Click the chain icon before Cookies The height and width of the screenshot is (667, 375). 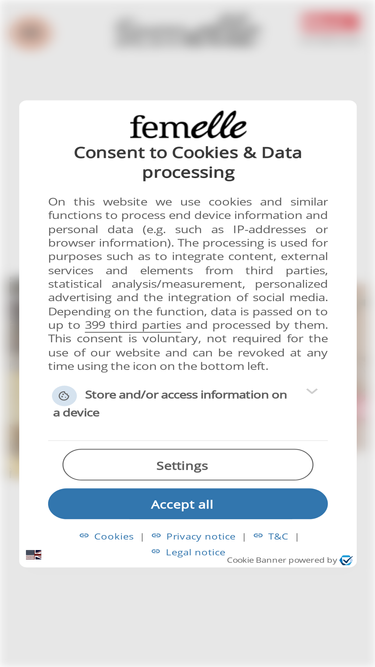click(x=84, y=536)
